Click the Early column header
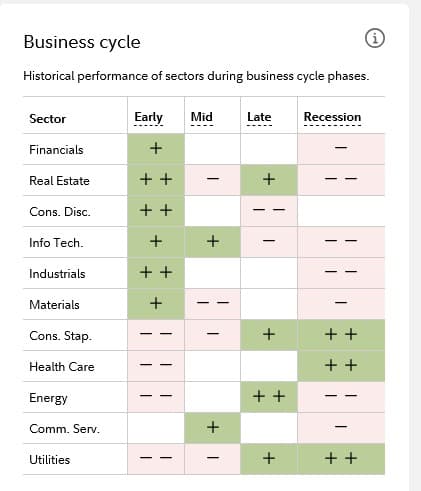 149,117
